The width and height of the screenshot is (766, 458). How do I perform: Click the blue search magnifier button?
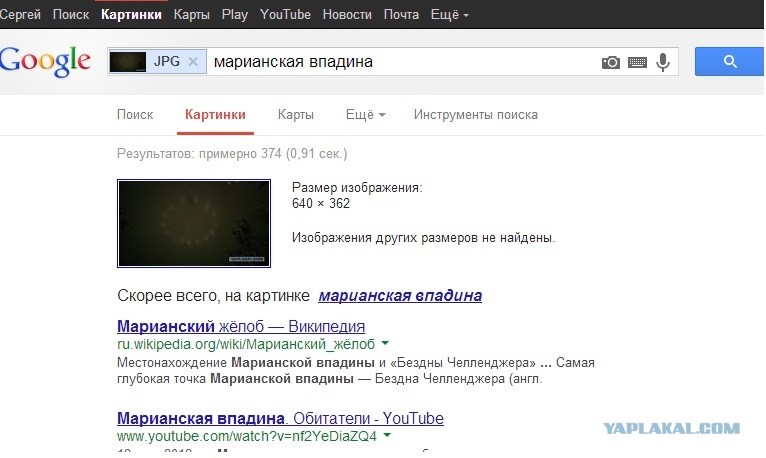pyautogui.click(x=729, y=62)
